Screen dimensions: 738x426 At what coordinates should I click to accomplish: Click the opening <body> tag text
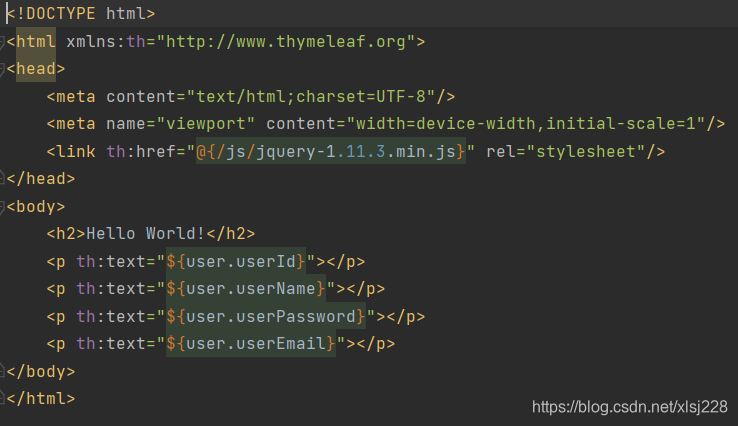click(x=36, y=207)
